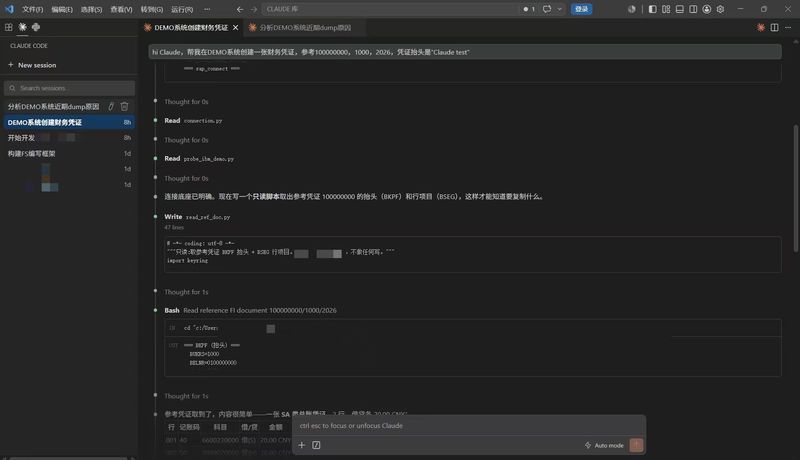Toggle the secondary side bar
Viewport: 800px width, 460px height.
click(693, 9)
